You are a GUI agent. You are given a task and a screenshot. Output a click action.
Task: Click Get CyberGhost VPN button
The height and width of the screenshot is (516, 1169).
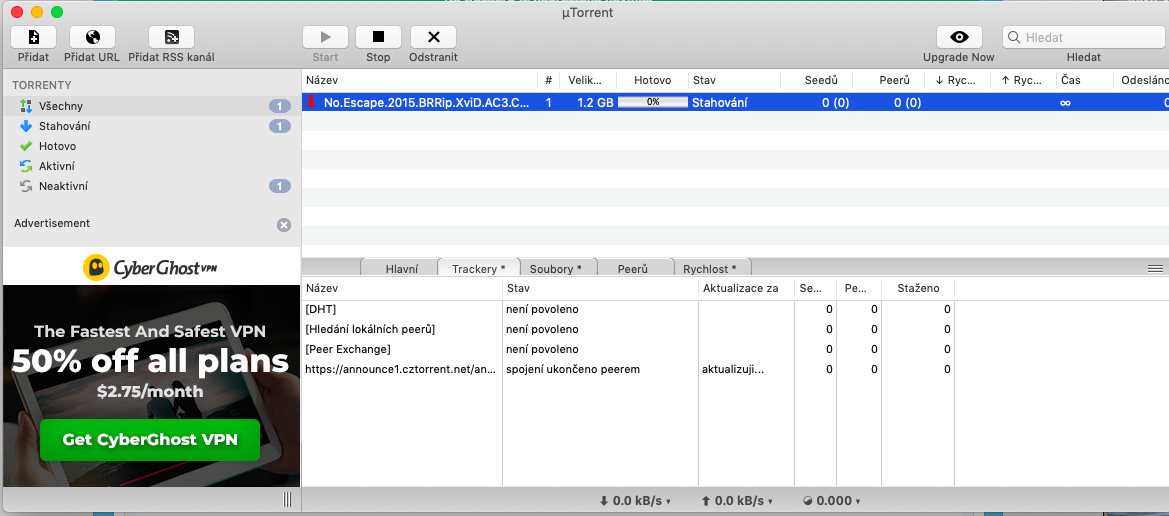tap(150, 440)
